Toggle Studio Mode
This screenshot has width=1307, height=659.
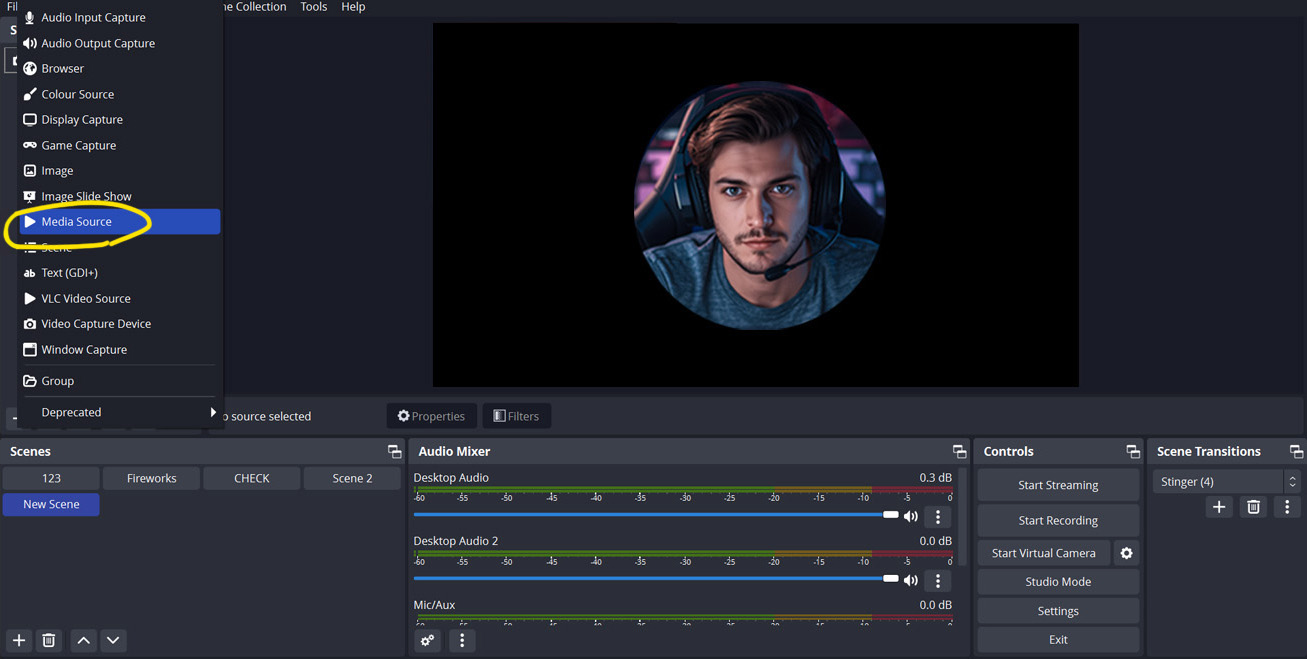[x=1057, y=582]
